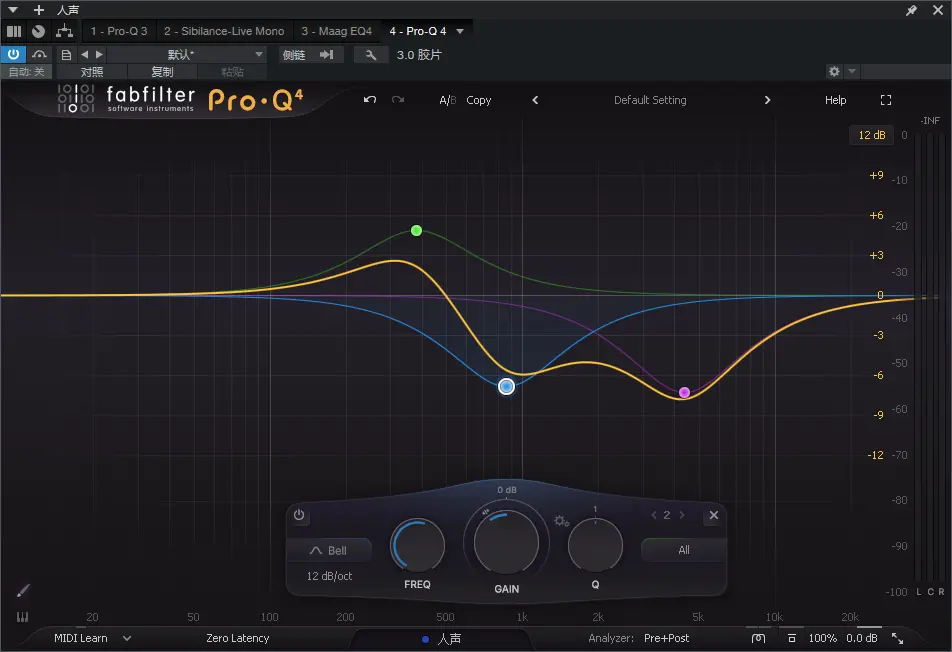952x652 pixels.
Task: Click the 0.0 dB output level value
Action: (x=862, y=638)
